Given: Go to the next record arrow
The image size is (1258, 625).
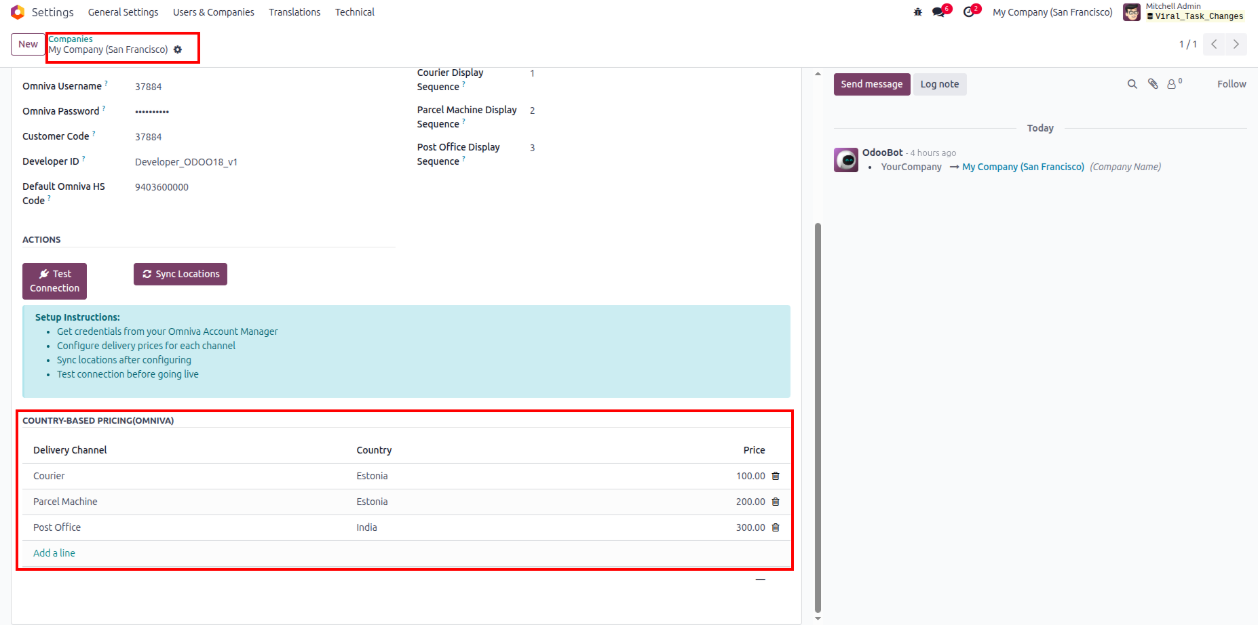Looking at the screenshot, I should (1237, 44).
